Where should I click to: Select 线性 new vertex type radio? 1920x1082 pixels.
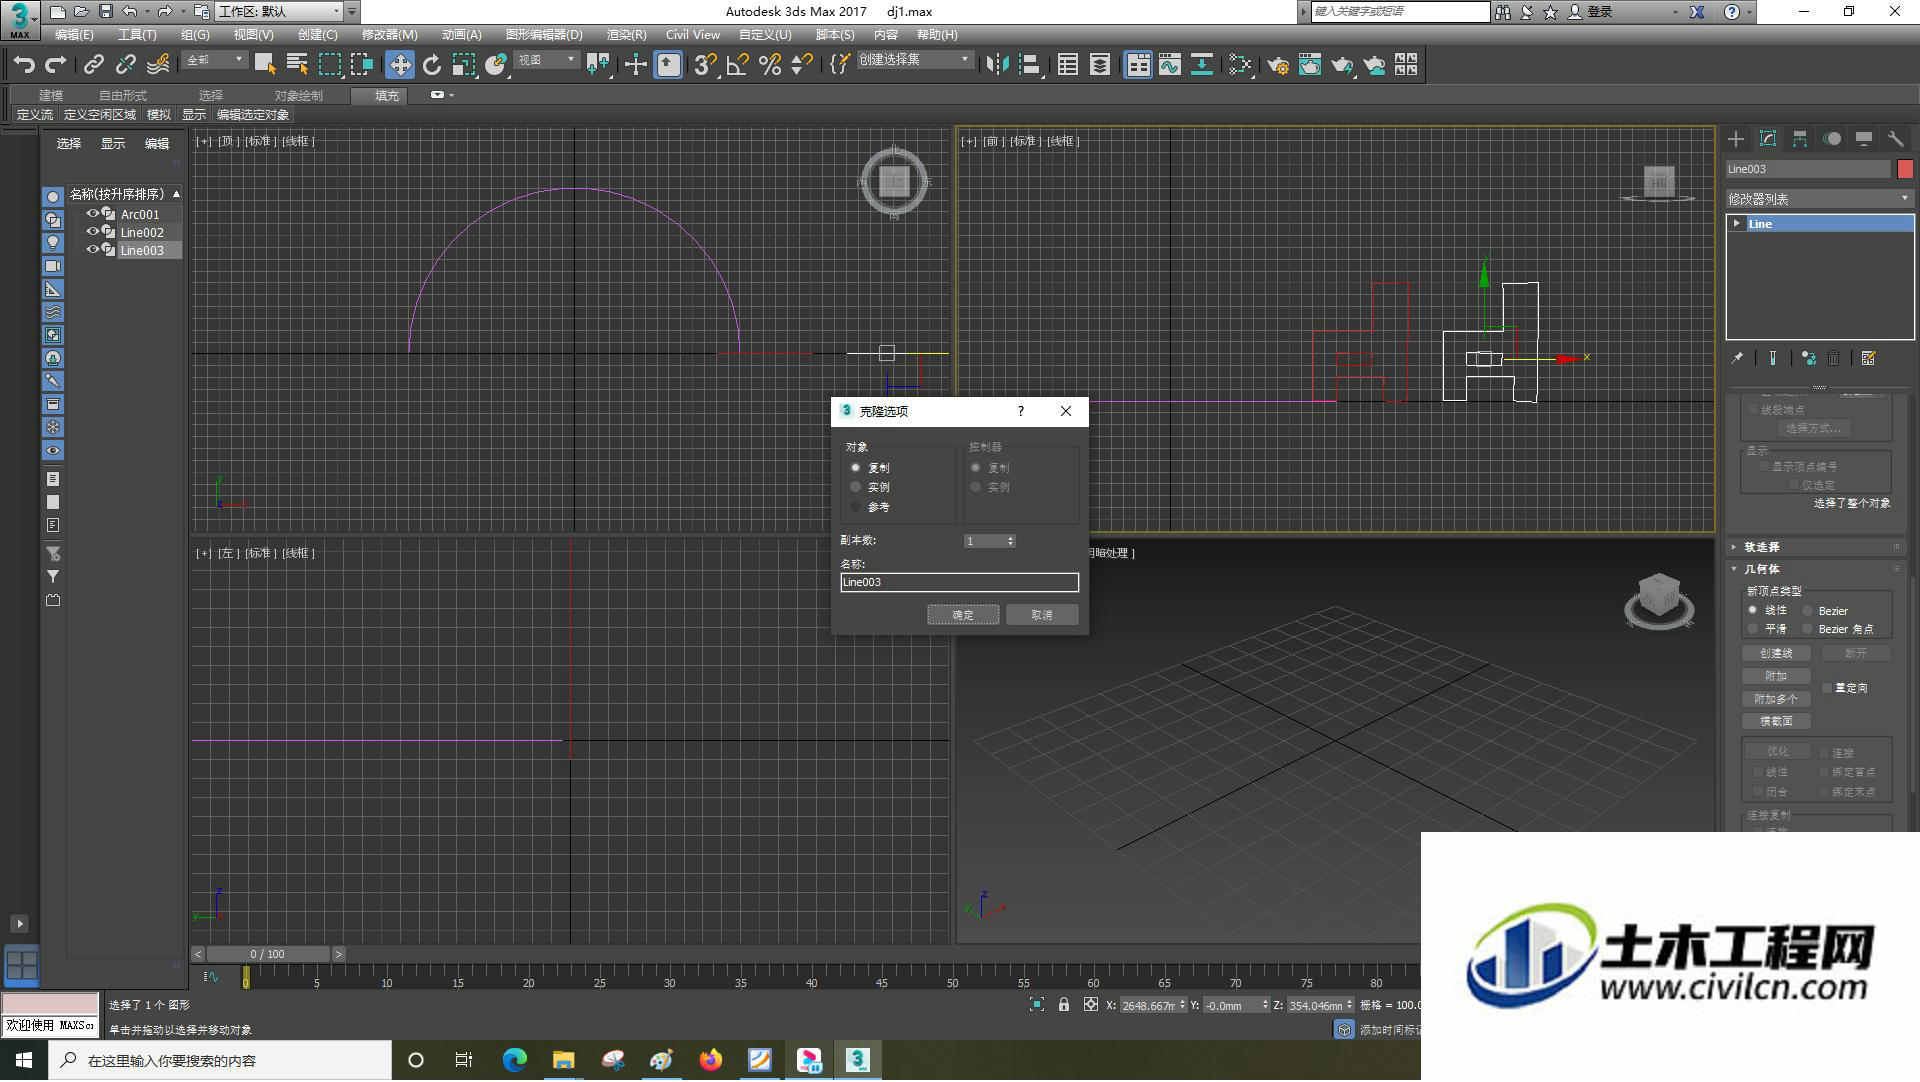point(1753,610)
